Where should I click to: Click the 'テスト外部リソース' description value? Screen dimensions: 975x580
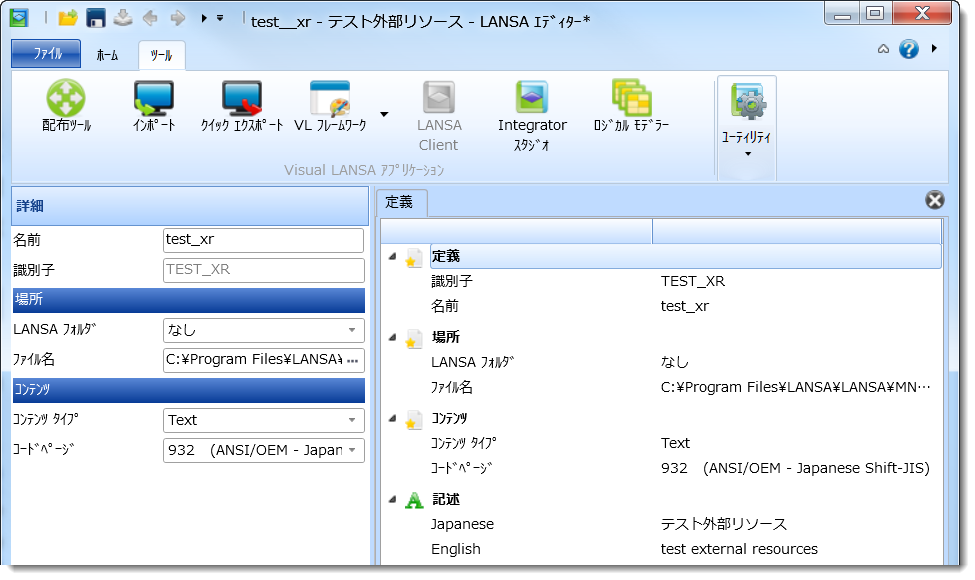pos(724,525)
